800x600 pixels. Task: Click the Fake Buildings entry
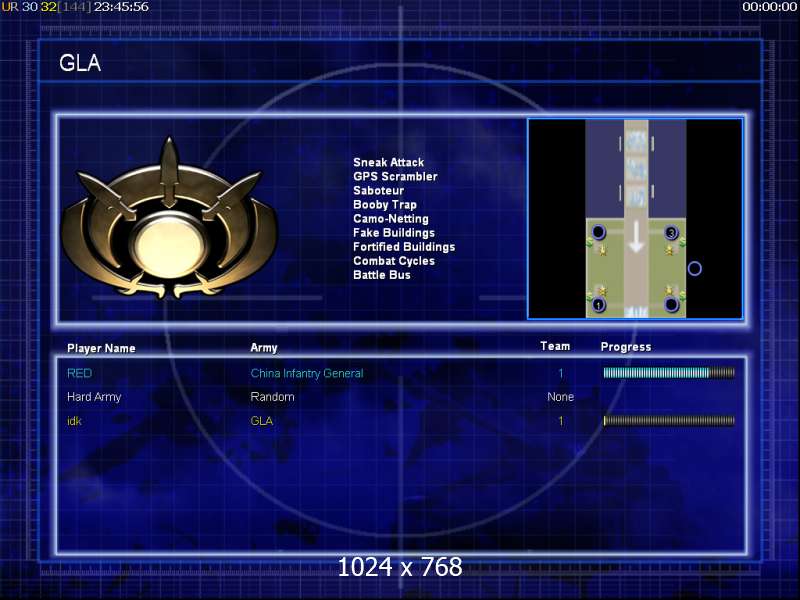click(394, 233)
